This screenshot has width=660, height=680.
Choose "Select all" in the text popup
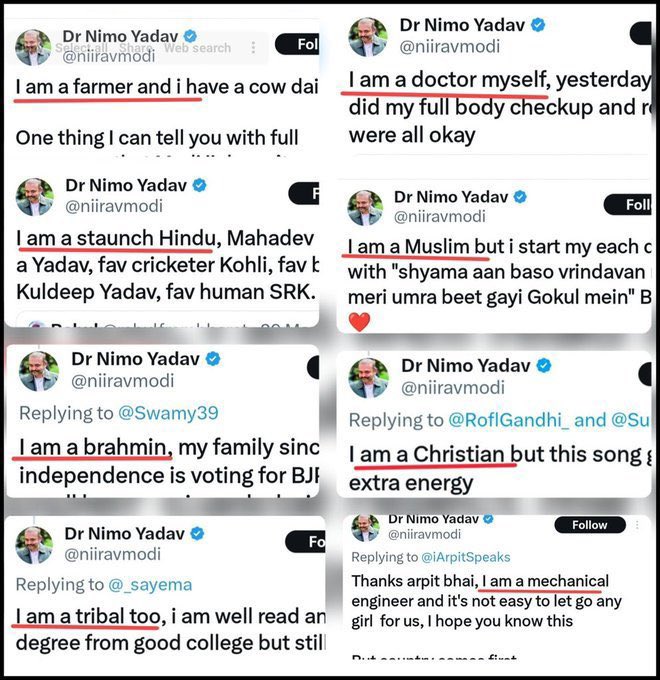coord(81,48)
